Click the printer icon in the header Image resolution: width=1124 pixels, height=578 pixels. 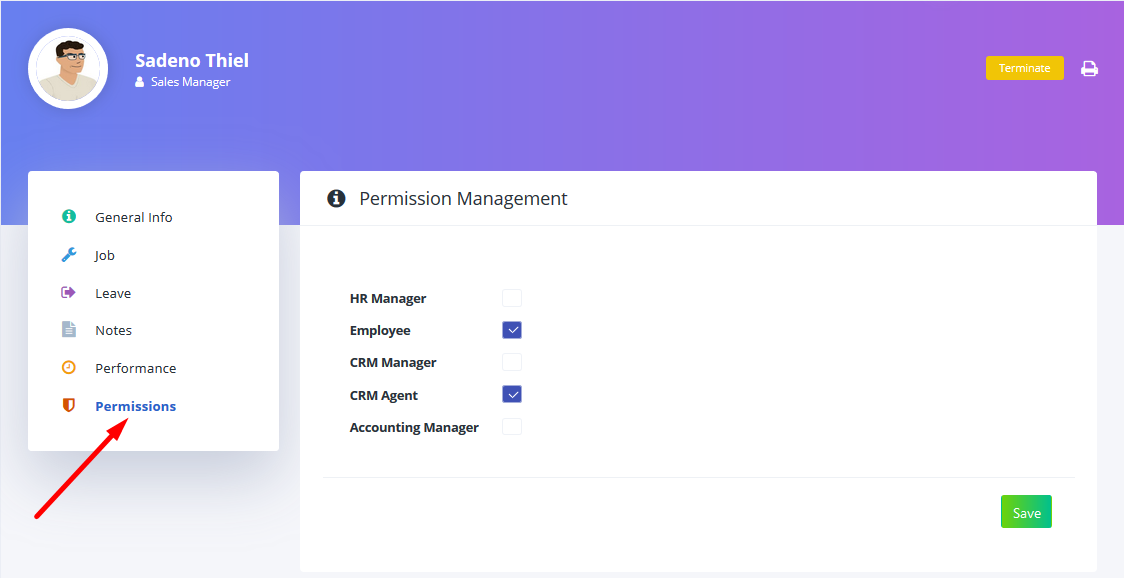[1089, 68]
